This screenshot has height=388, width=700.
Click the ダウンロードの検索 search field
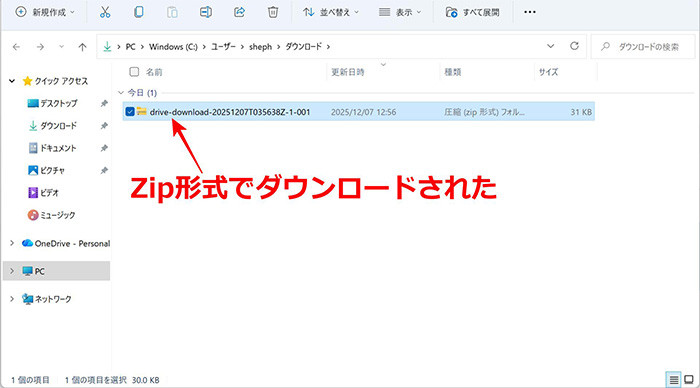644,46
